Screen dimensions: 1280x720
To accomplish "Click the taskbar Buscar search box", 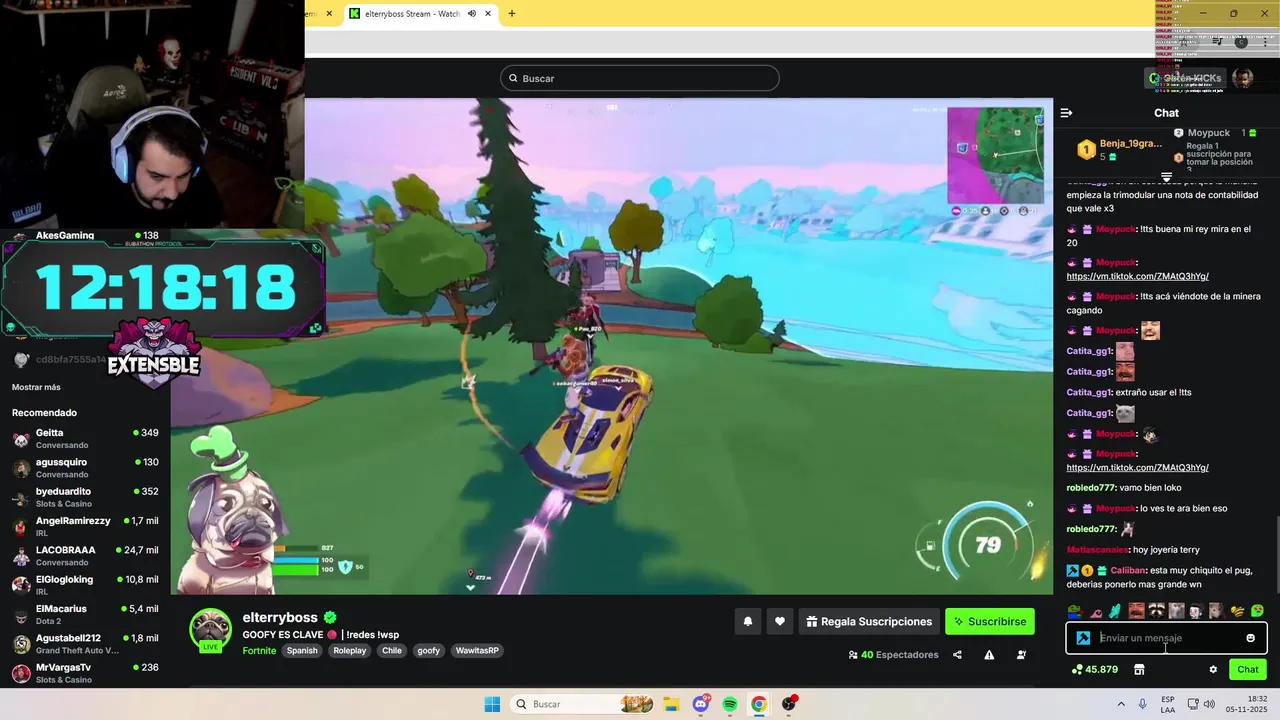I will pyautogui.click(x=584, y=704).
